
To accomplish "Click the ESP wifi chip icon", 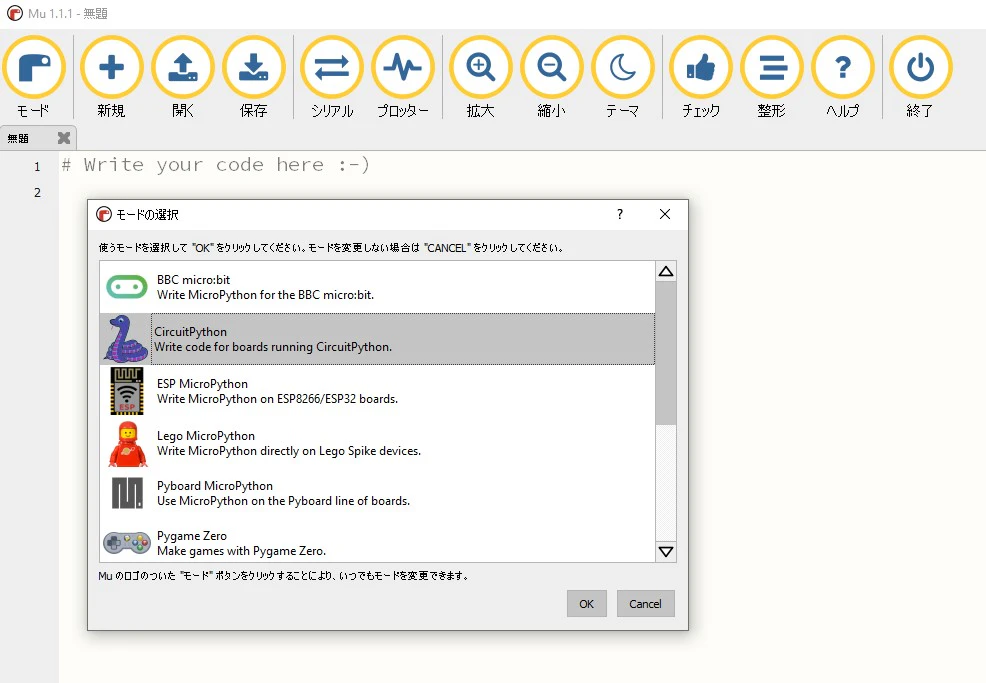I will click(x=127, y=391).
